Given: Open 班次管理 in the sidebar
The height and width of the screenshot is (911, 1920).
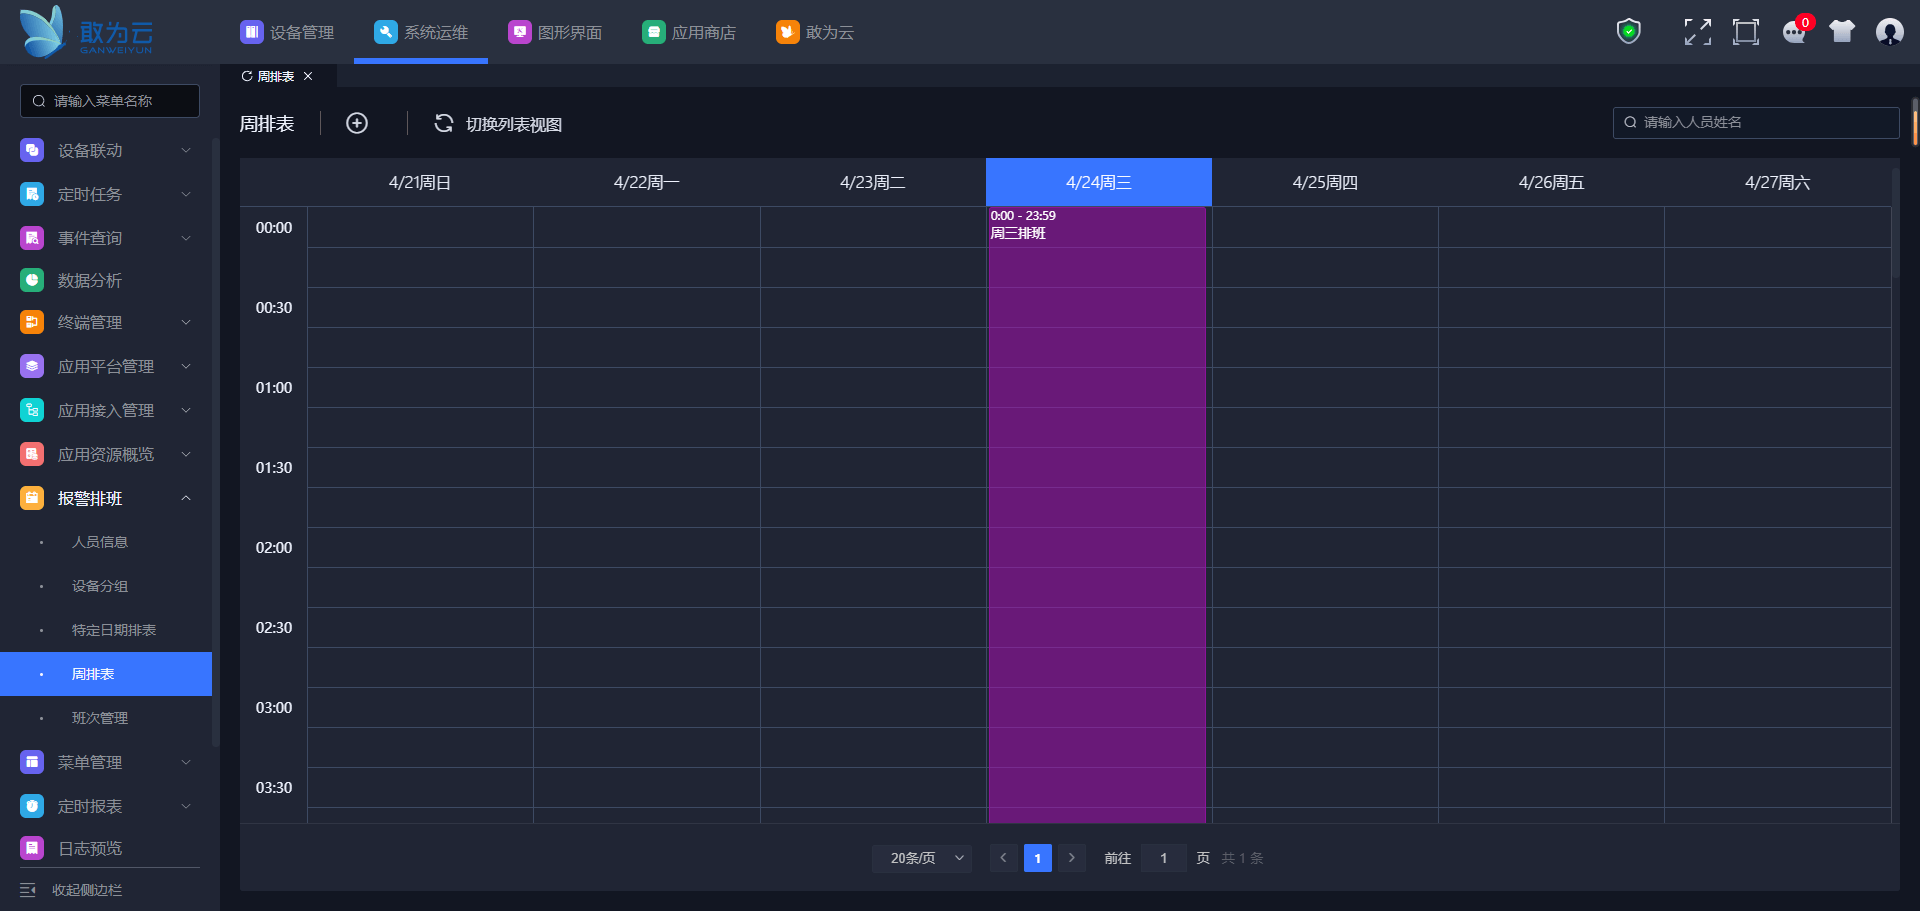Looking at the screenshot, I should [x=100, y=718].
